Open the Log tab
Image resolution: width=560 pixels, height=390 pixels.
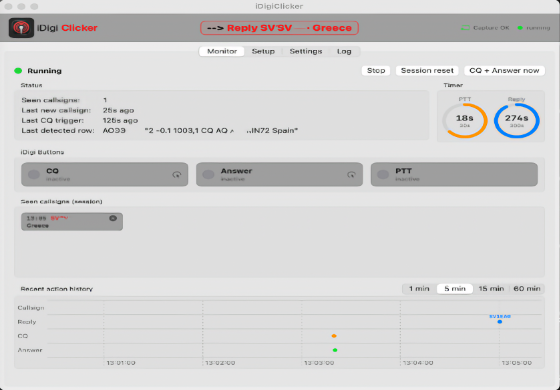tap(344, 51)
